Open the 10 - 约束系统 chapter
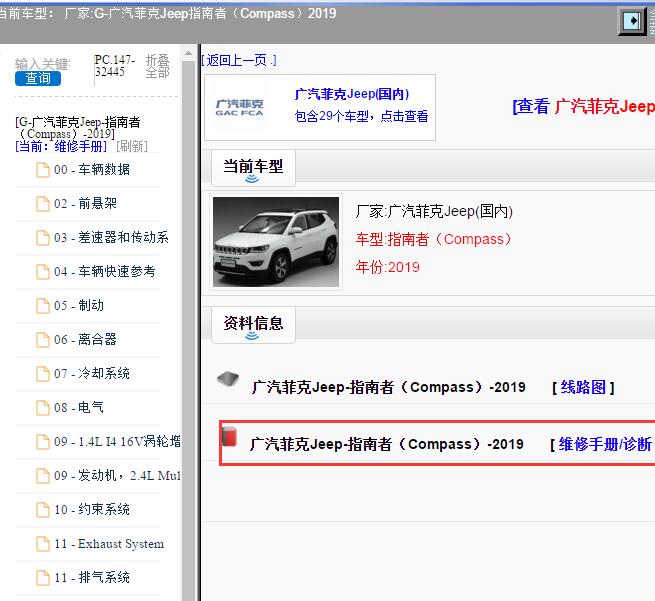The image size is (655, 601). coord(92,509)
